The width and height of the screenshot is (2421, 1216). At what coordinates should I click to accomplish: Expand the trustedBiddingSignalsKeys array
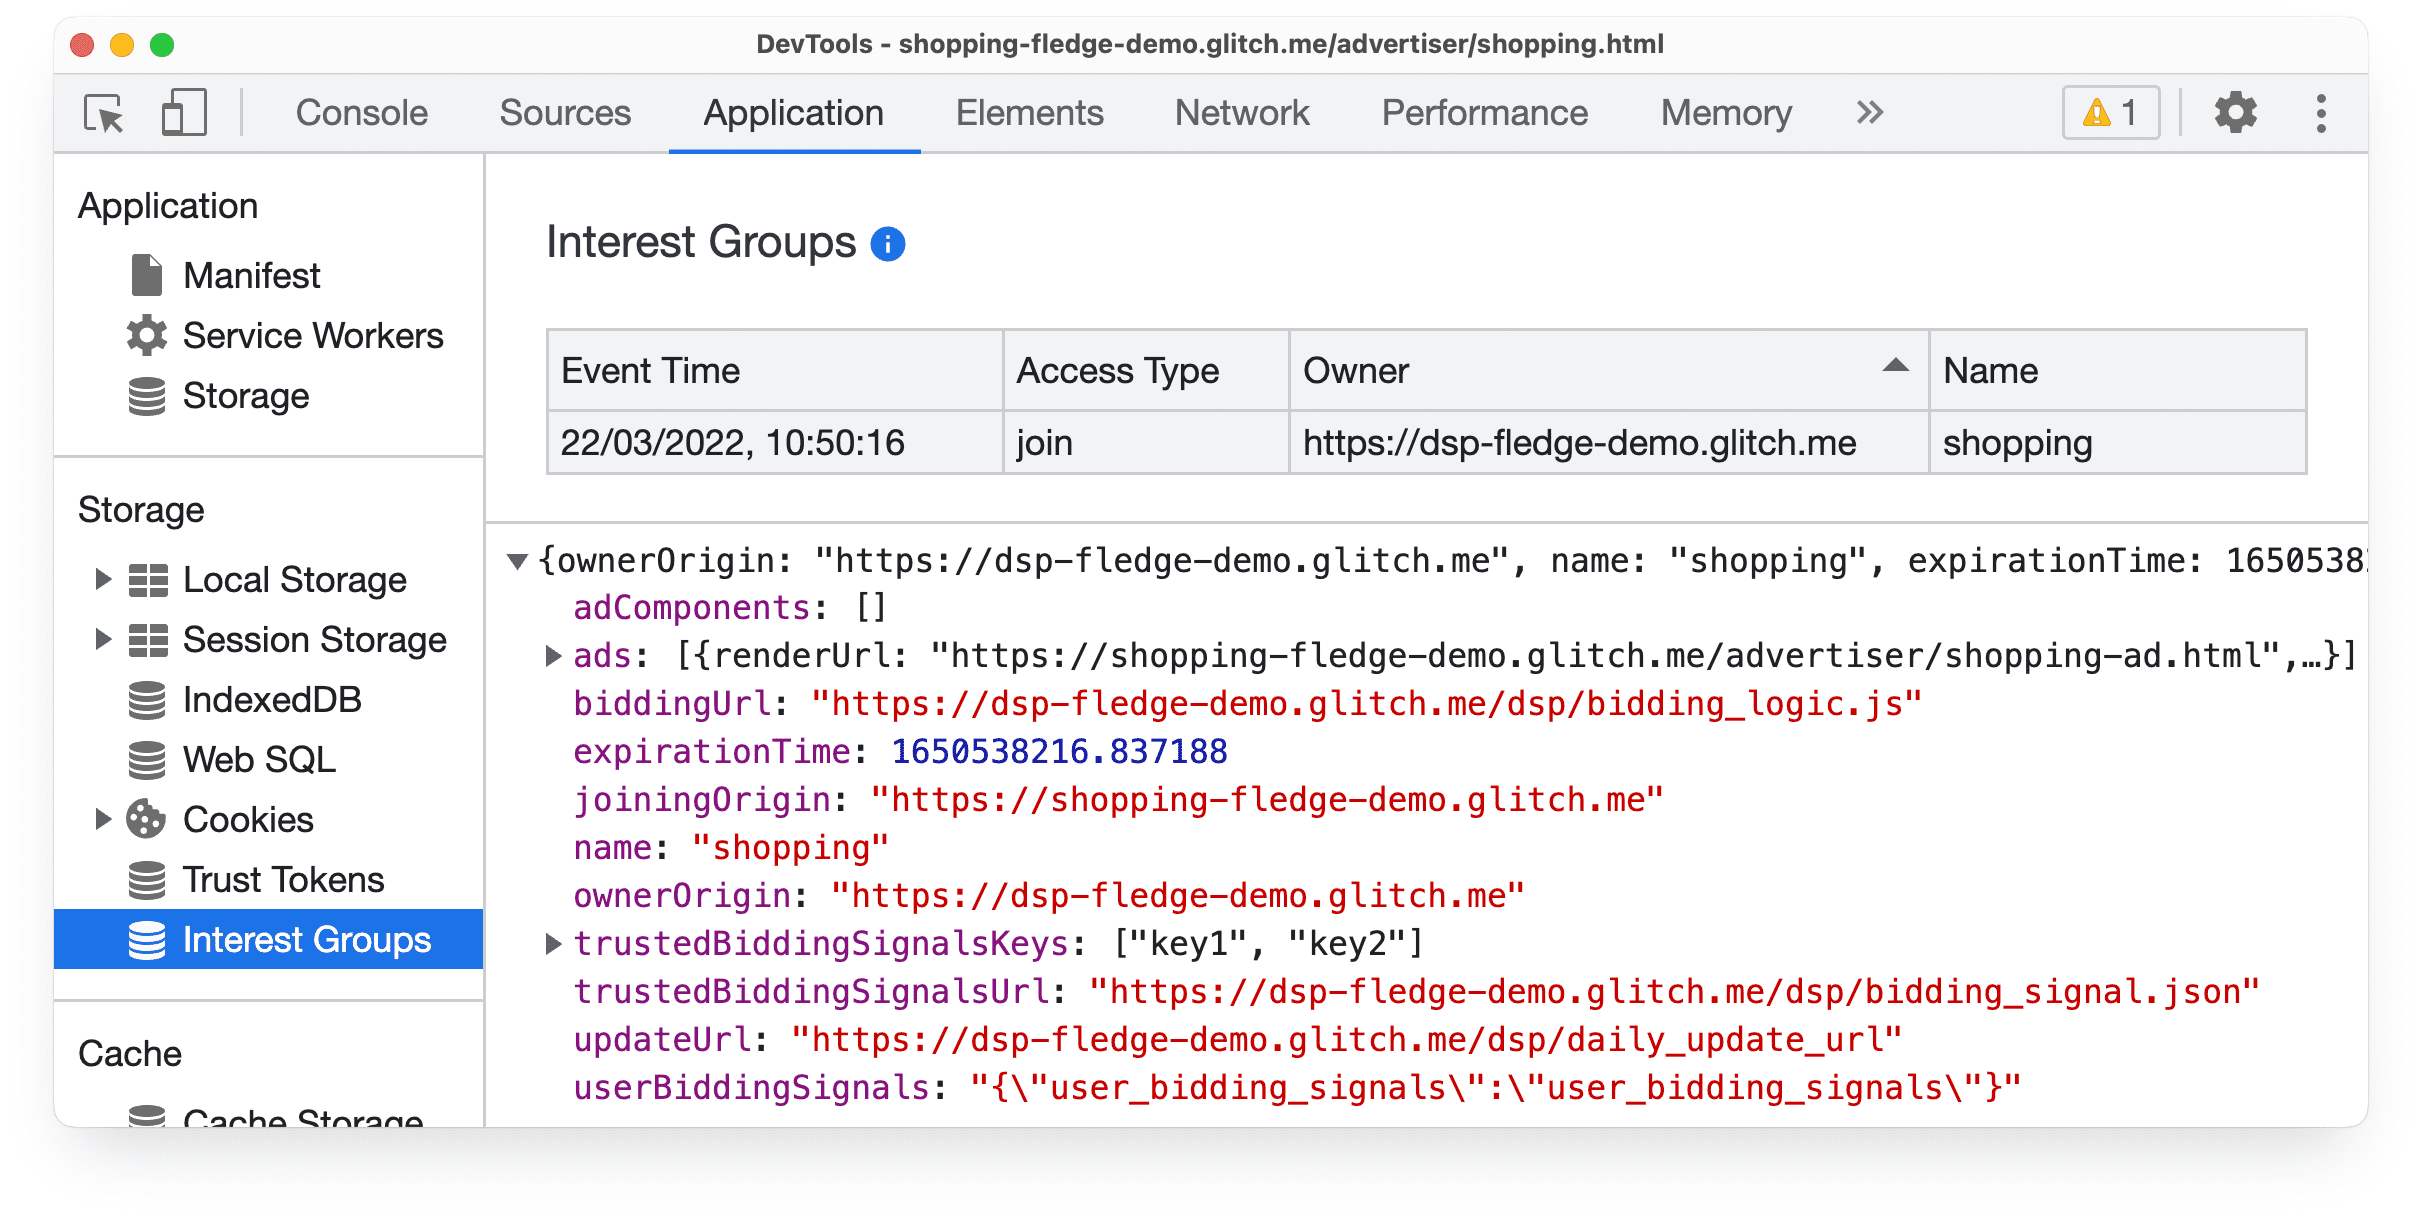point(554,943)
